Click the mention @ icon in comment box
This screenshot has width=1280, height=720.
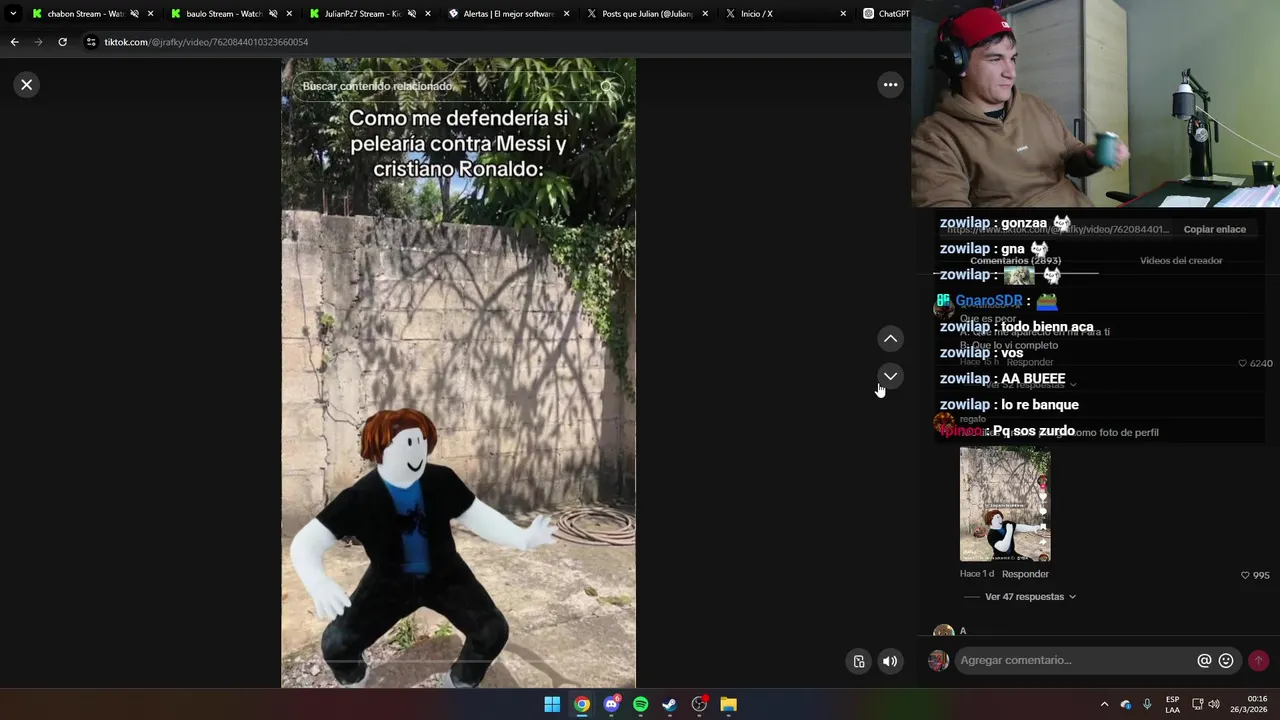(1204, 661)
